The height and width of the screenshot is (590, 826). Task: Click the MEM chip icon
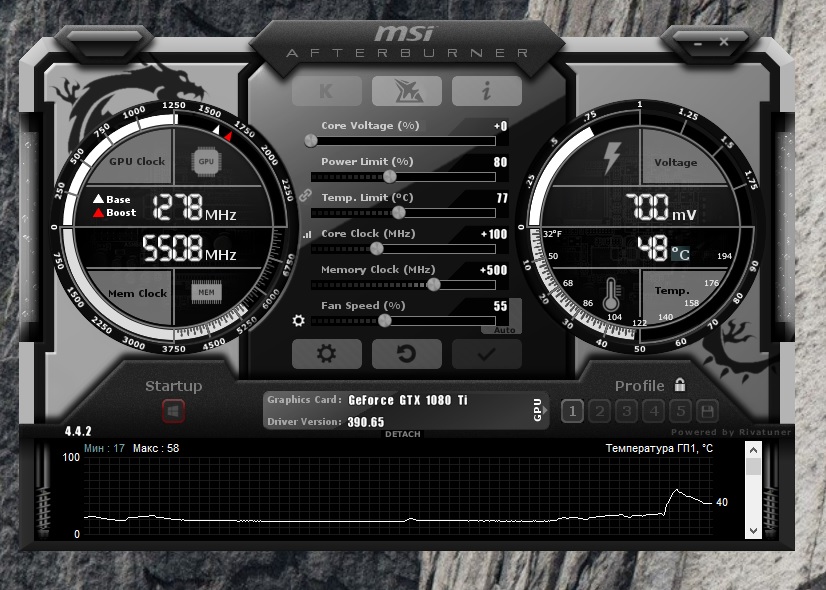[206, 292]
